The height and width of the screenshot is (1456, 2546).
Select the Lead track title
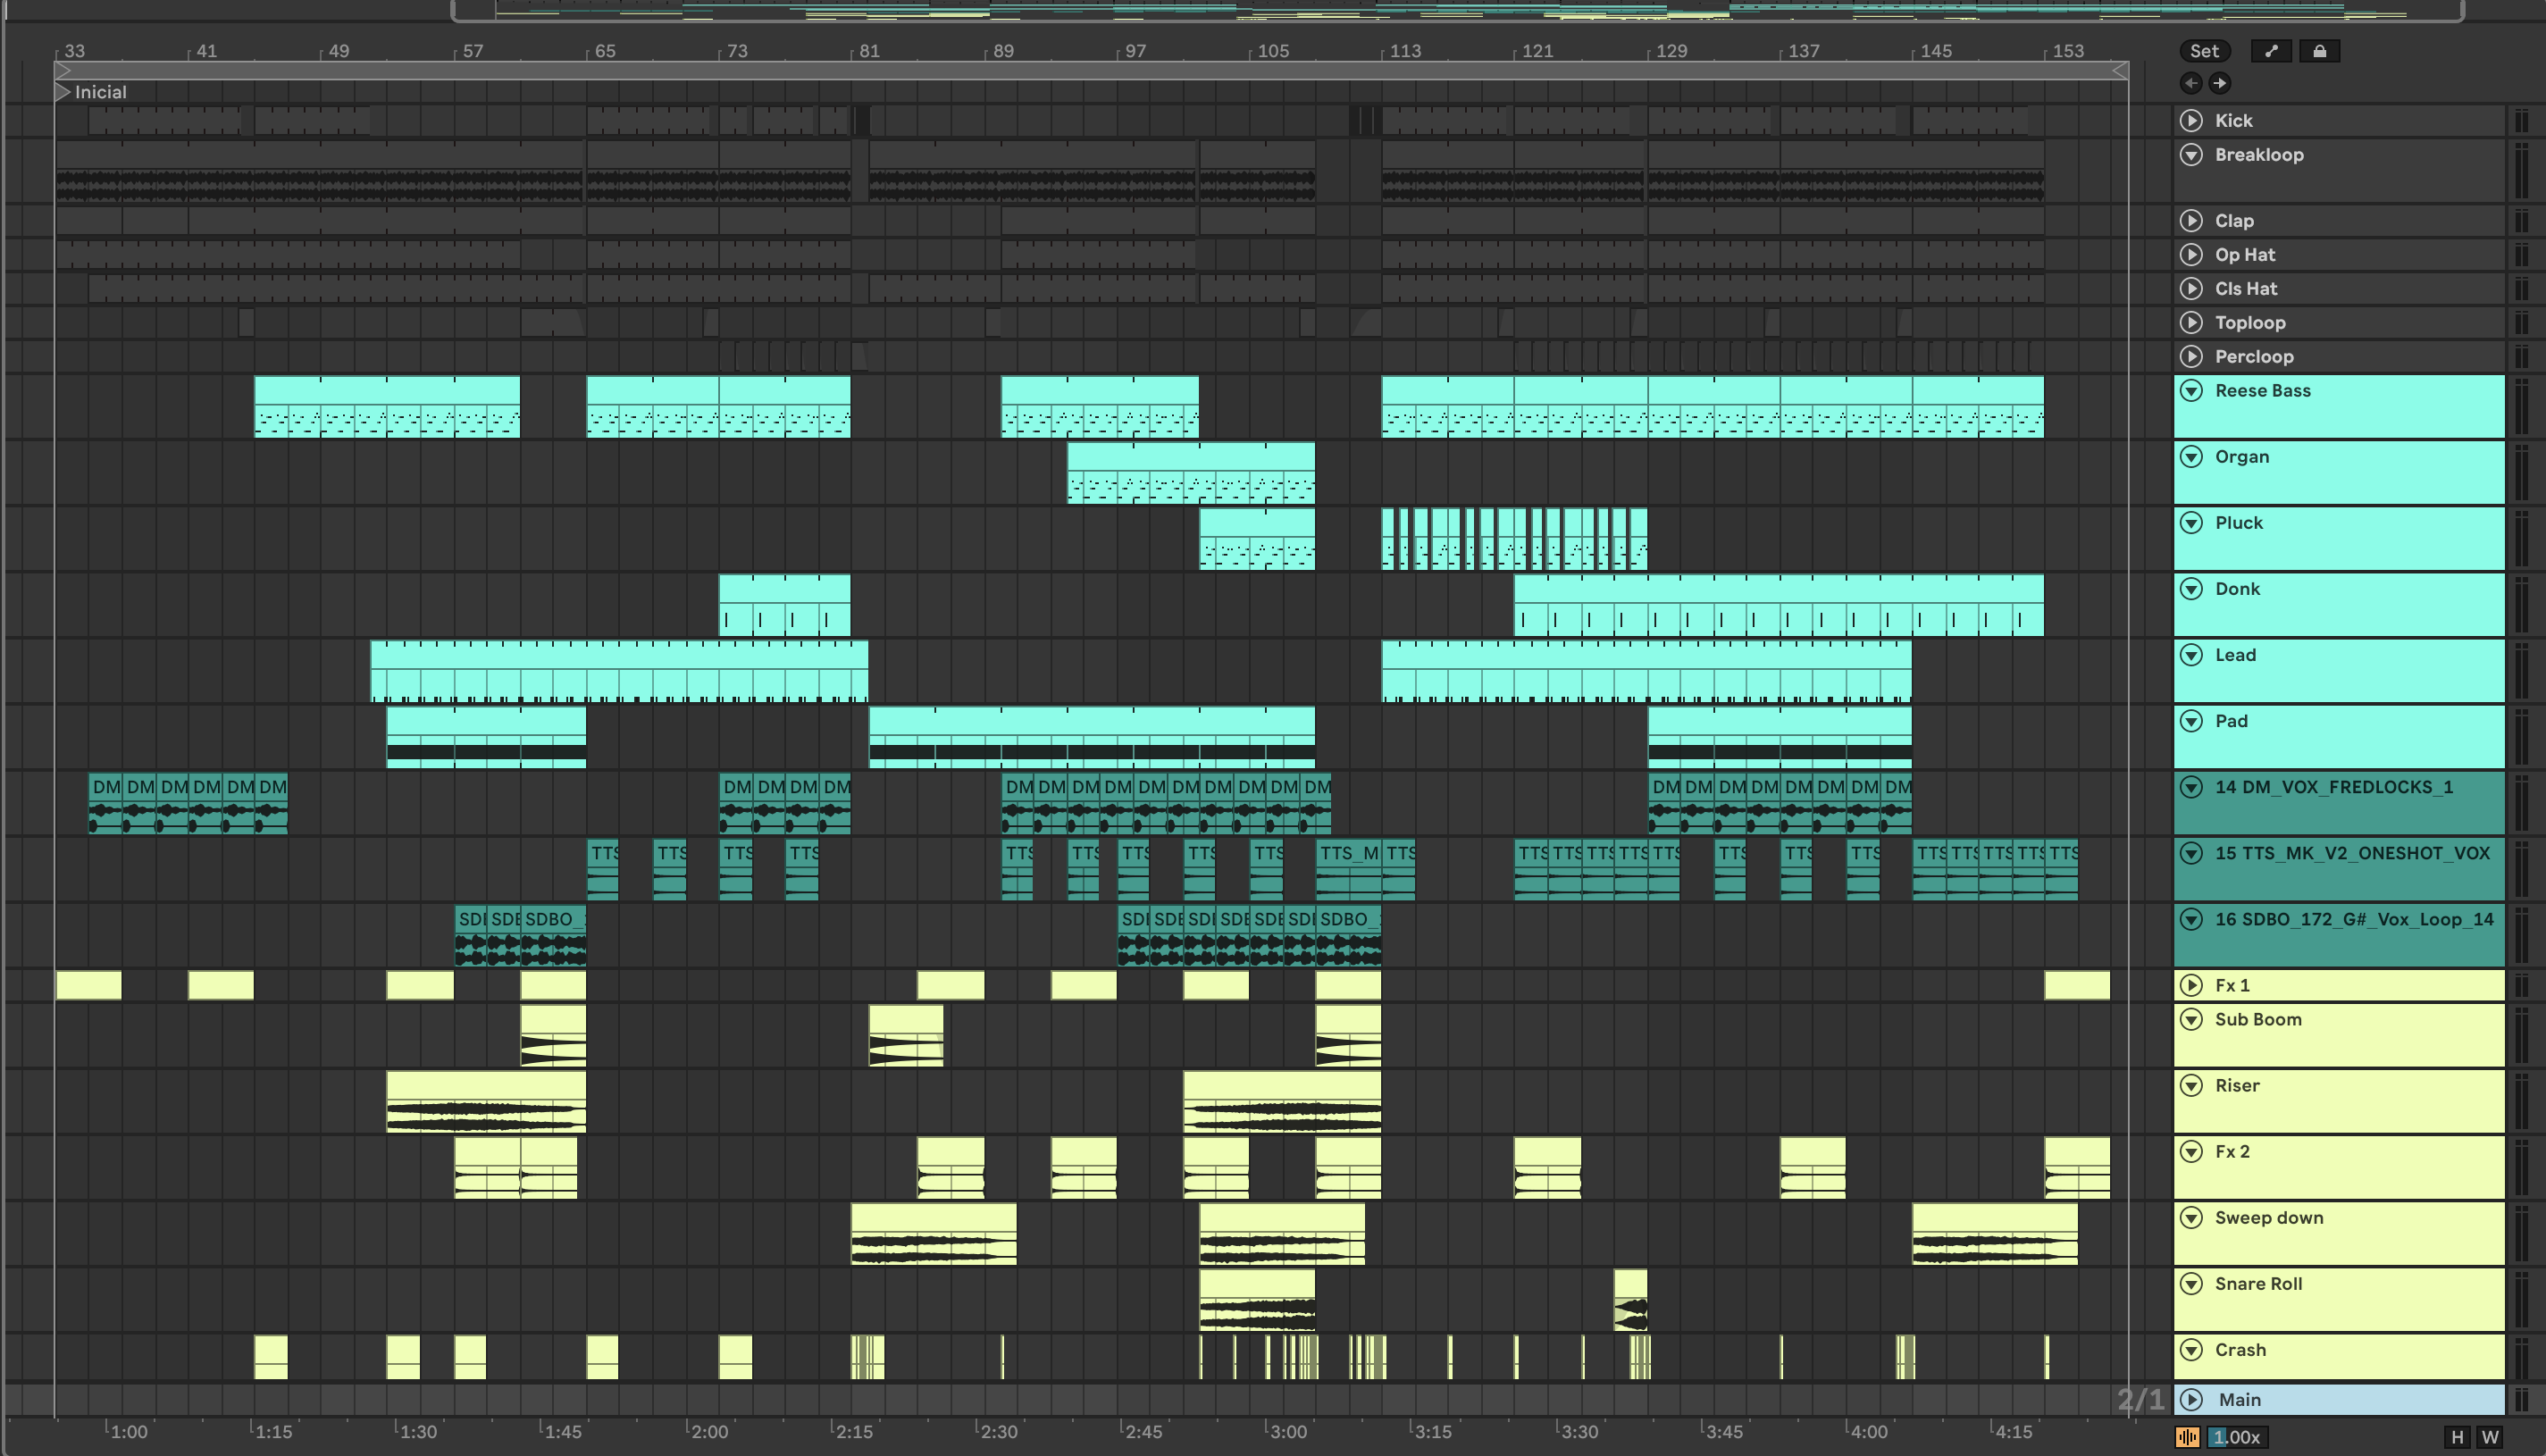pos(2235,654)
